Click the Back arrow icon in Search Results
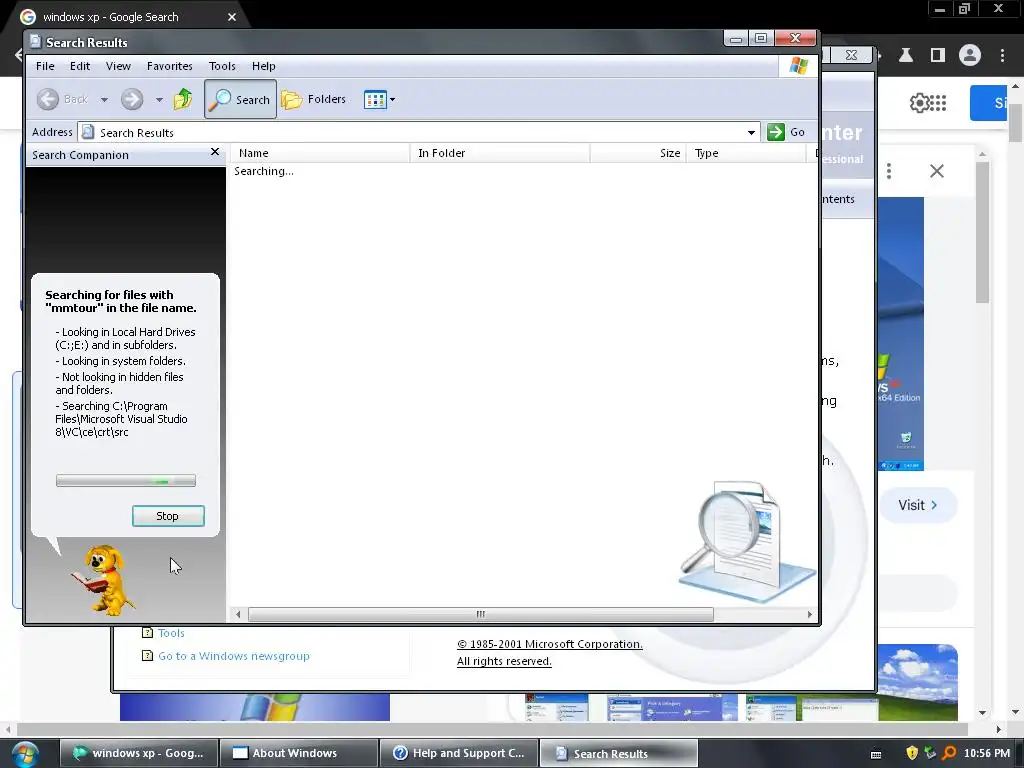The image size is (1024, 768). (48, 99)
